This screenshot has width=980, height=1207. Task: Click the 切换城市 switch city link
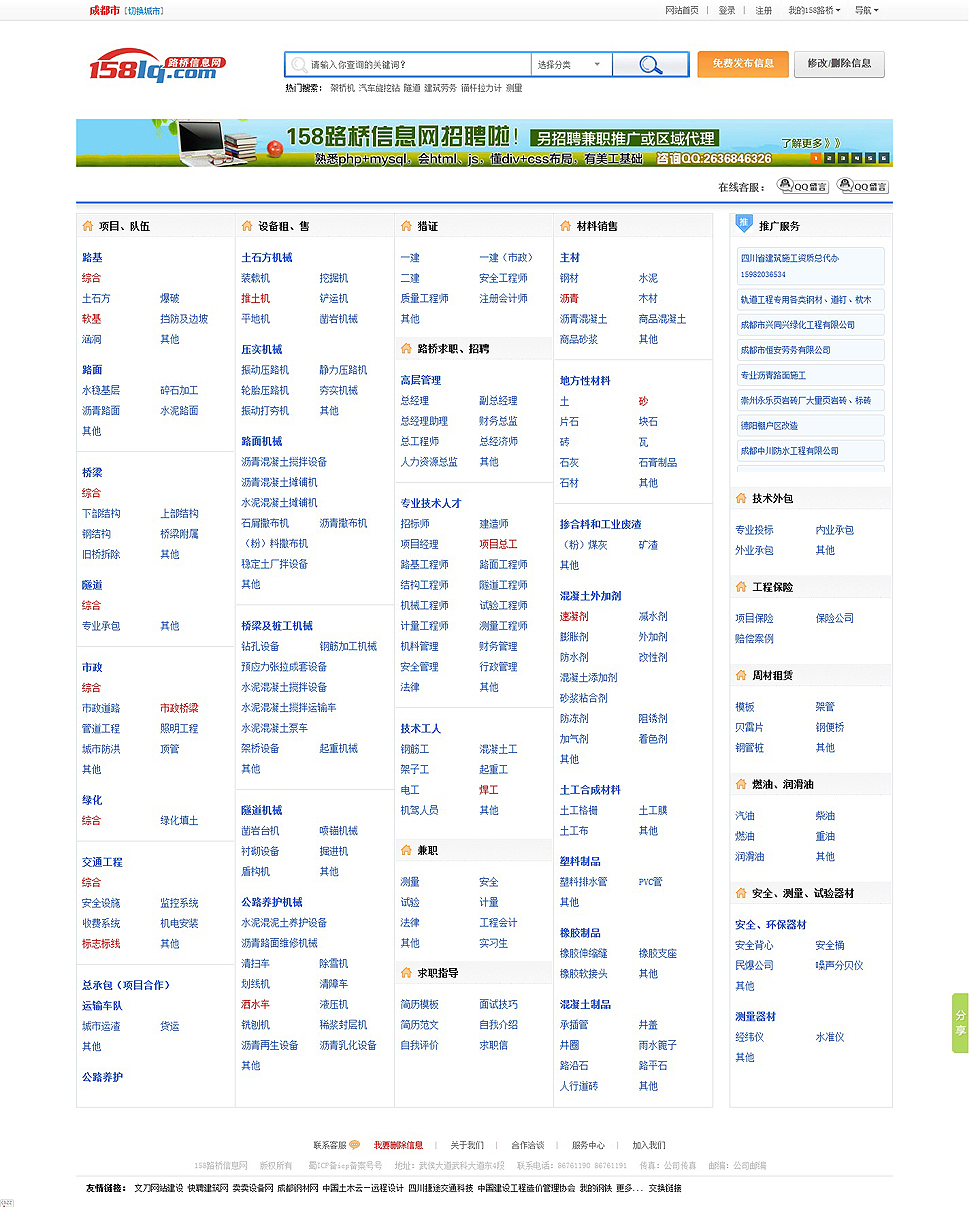pos(144,10)
